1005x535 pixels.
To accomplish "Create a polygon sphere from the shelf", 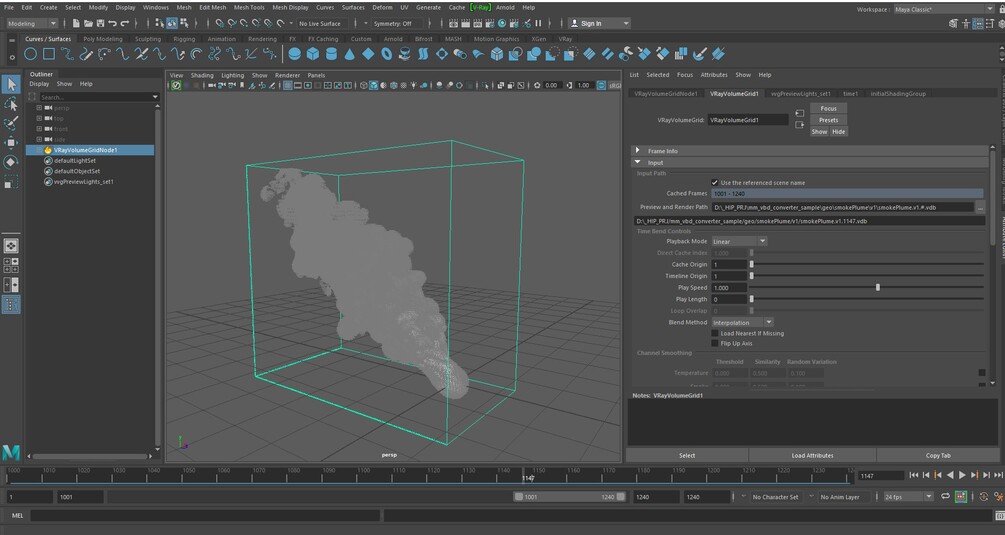I will point(295,54).
